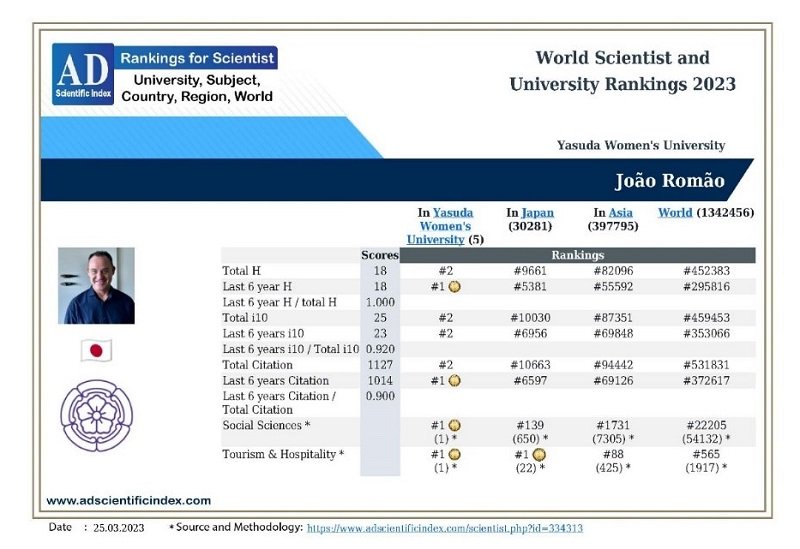The image size is (800, 549).
Task: Click the Total i10 score 25
Action: coord(380,318)
